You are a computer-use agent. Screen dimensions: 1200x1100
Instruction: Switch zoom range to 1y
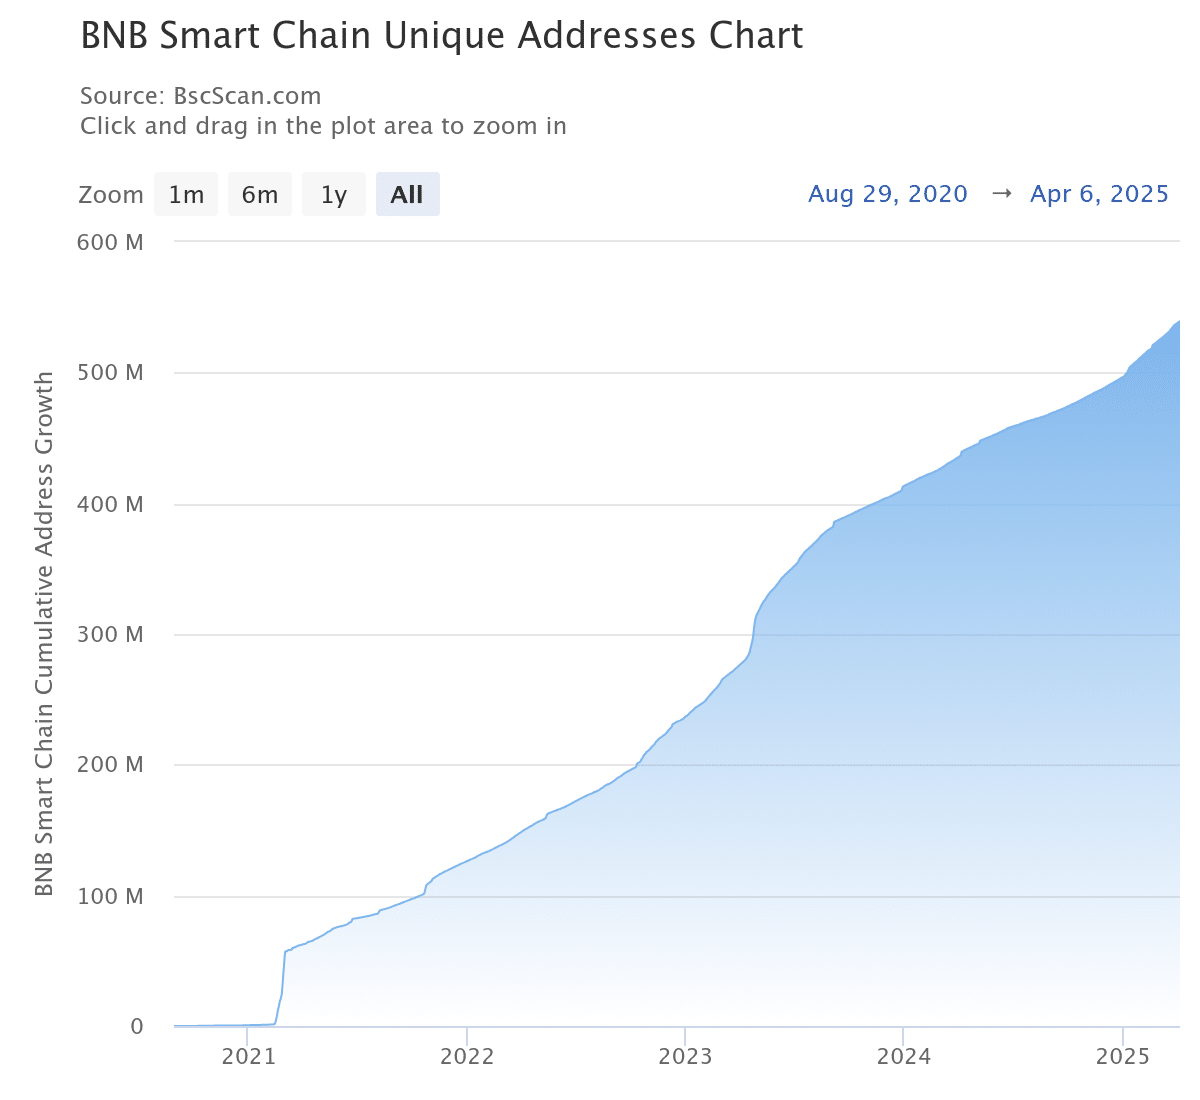334,194
